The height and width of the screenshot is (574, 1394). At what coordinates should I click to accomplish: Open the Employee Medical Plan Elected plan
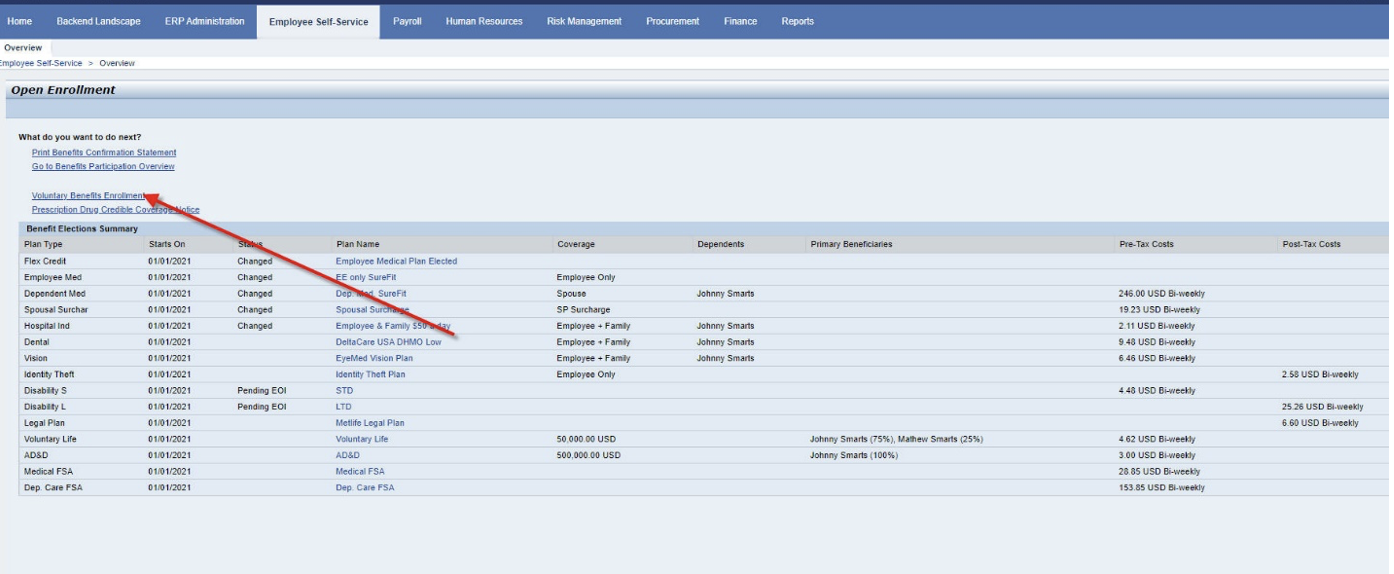[396, 261]
